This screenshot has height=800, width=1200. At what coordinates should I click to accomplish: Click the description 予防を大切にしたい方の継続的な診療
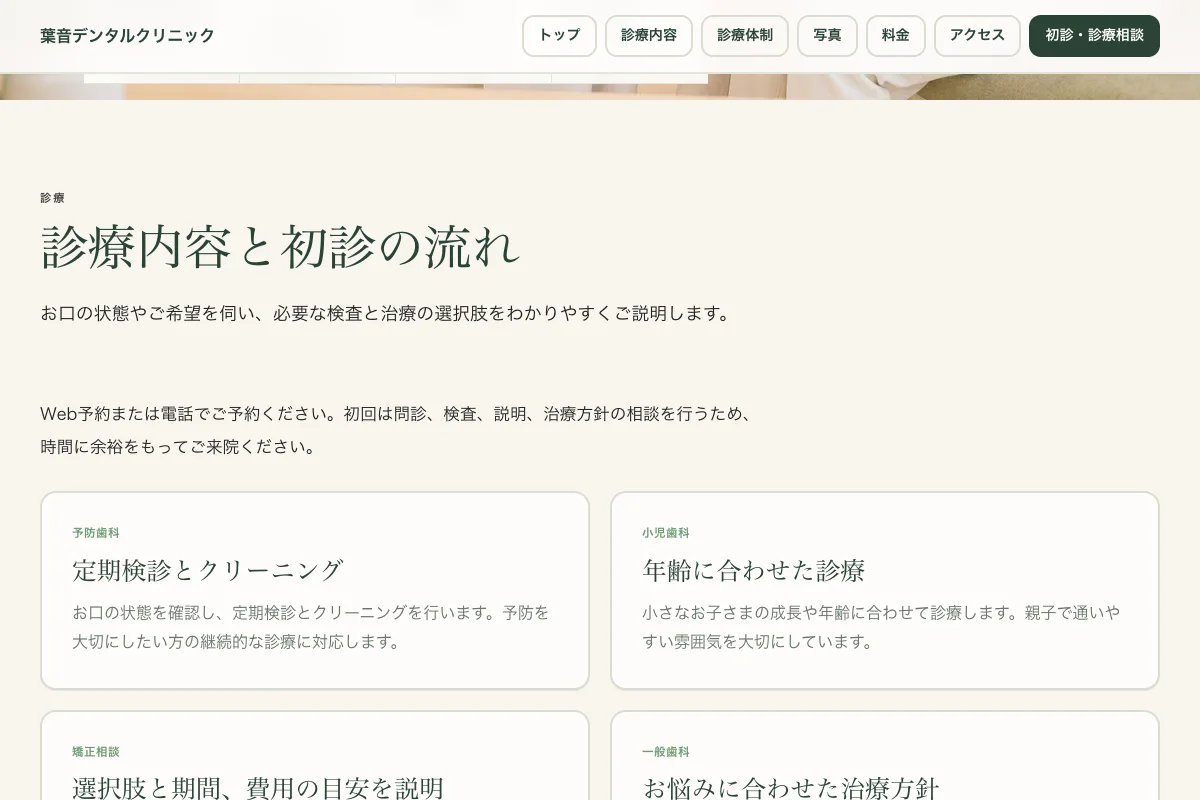click(x=311, y=627)
